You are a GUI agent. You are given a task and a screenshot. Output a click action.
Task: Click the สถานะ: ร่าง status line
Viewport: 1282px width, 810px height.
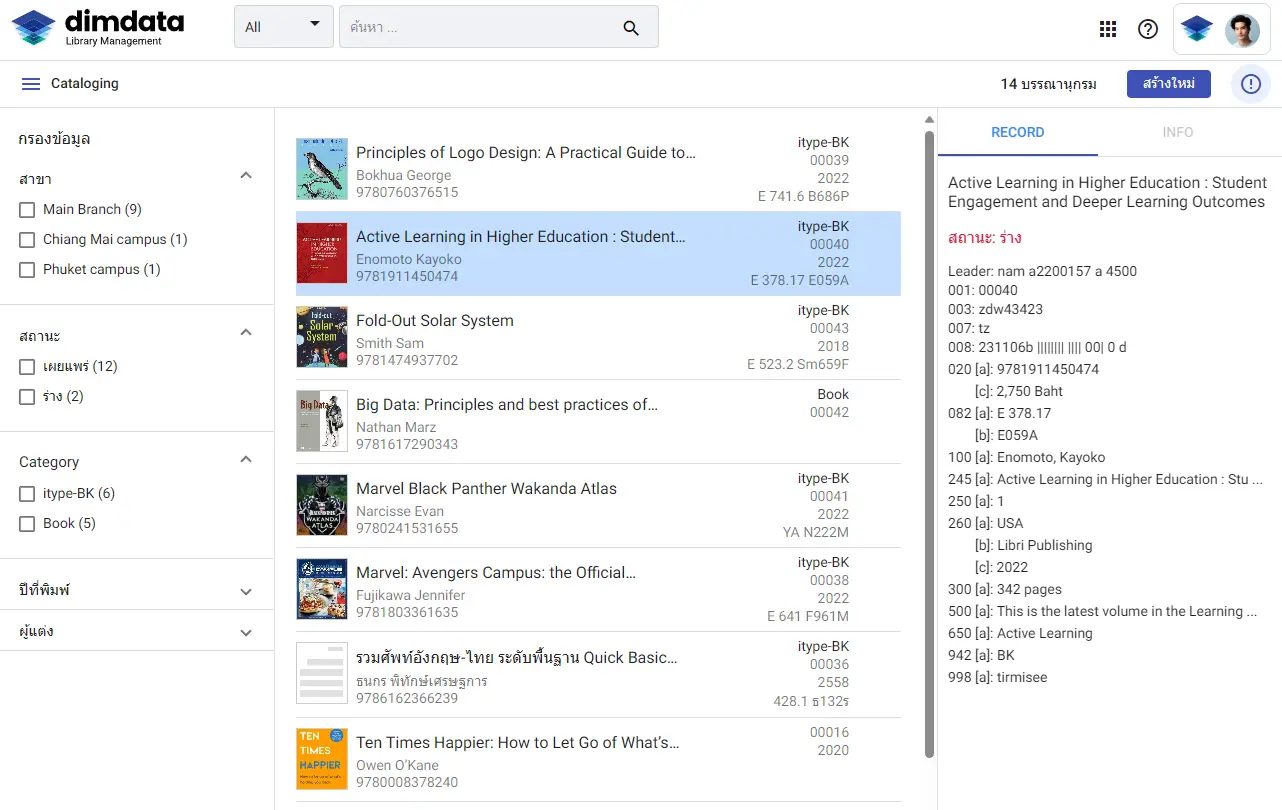click(985, 238)
